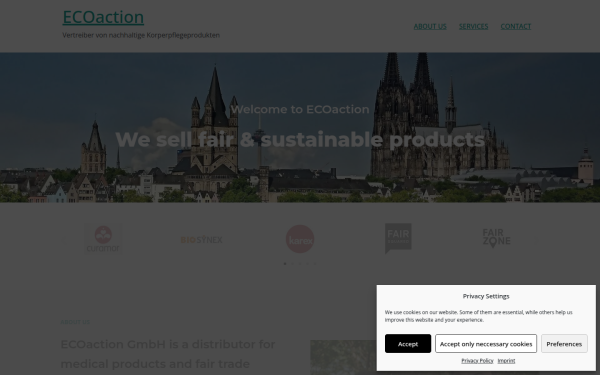600x375 pixels.
Task: Open the FAIR SQUARED brand logo
Action: click(398, 238)
